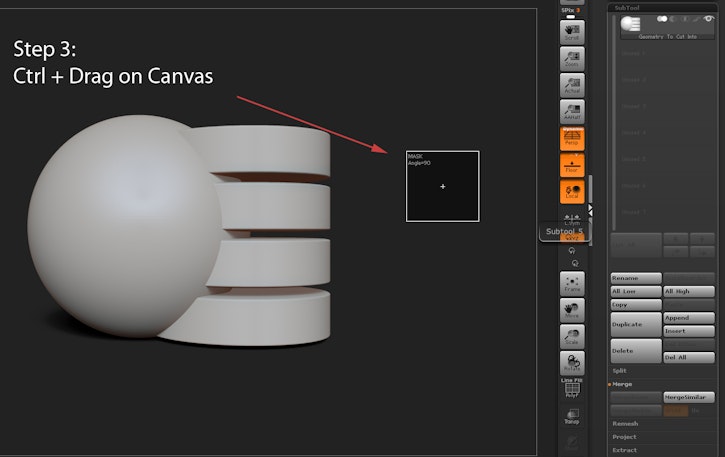Click the All Low button
Image resolution: width=725 pixels, height=457 pixels.
pos(636,291)
